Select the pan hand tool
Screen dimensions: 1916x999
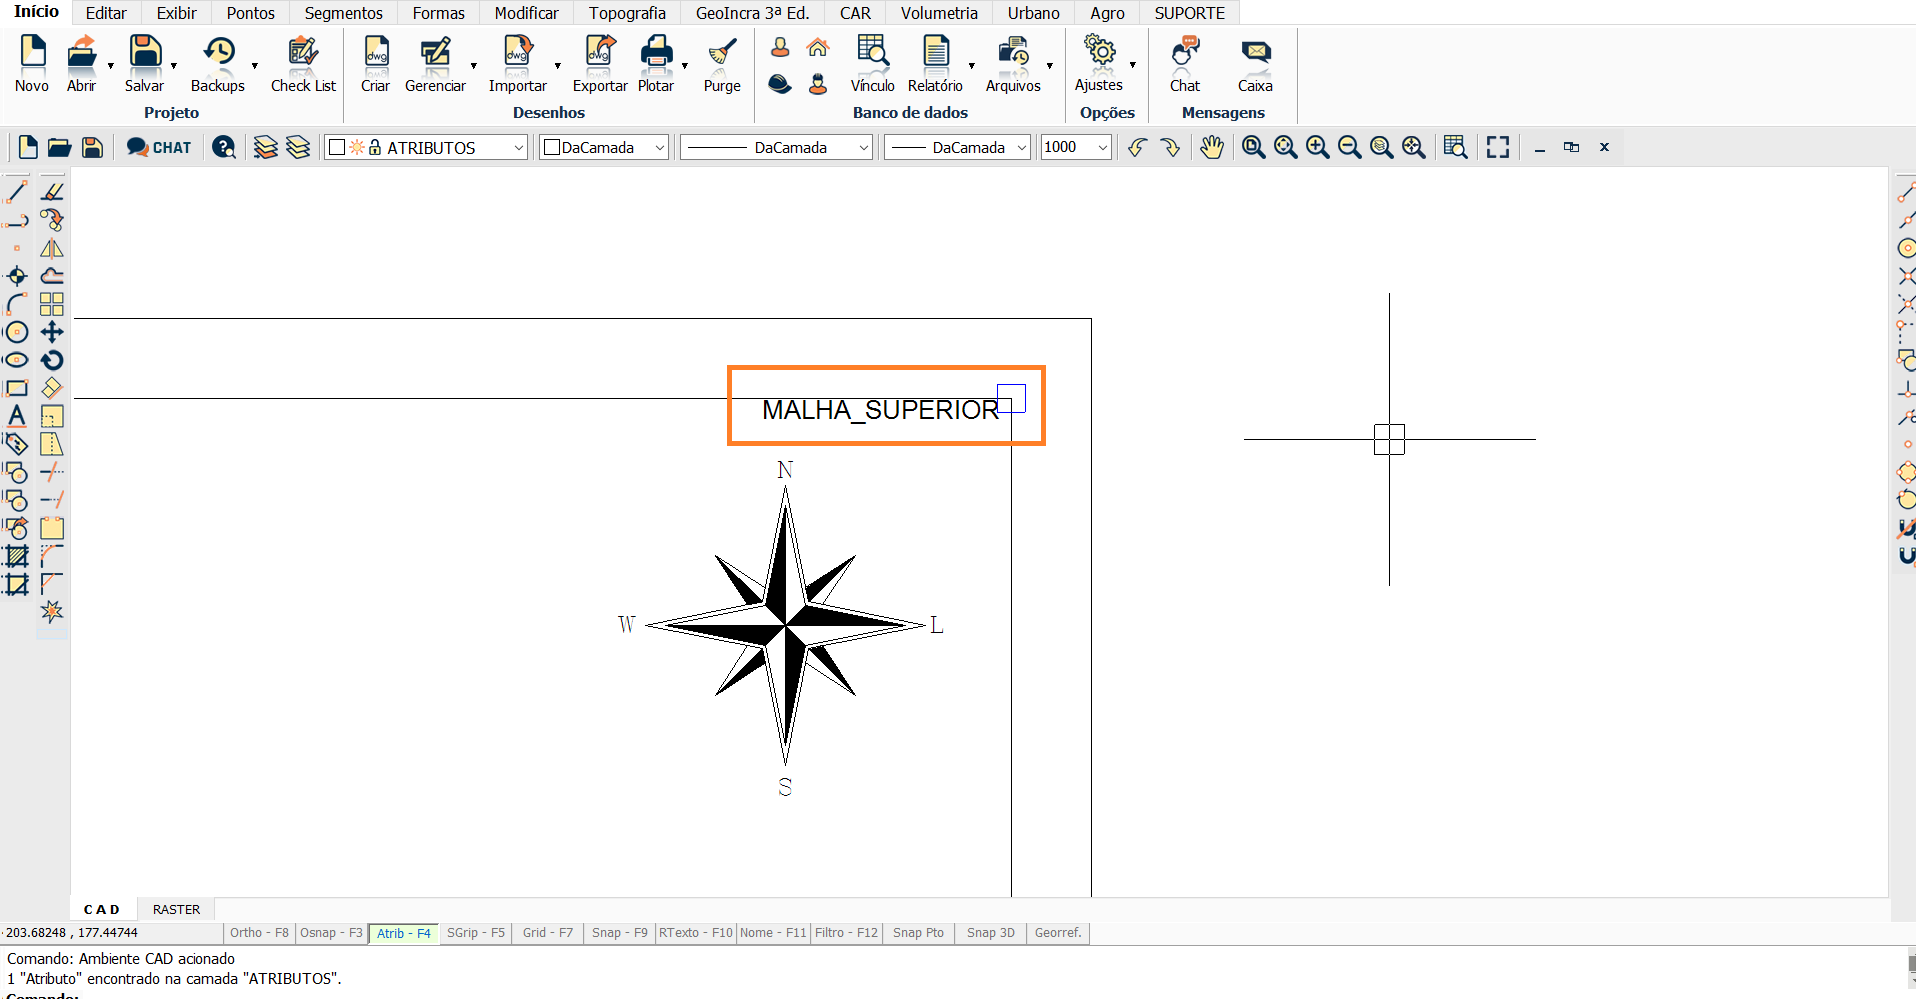coord(1212,148)
